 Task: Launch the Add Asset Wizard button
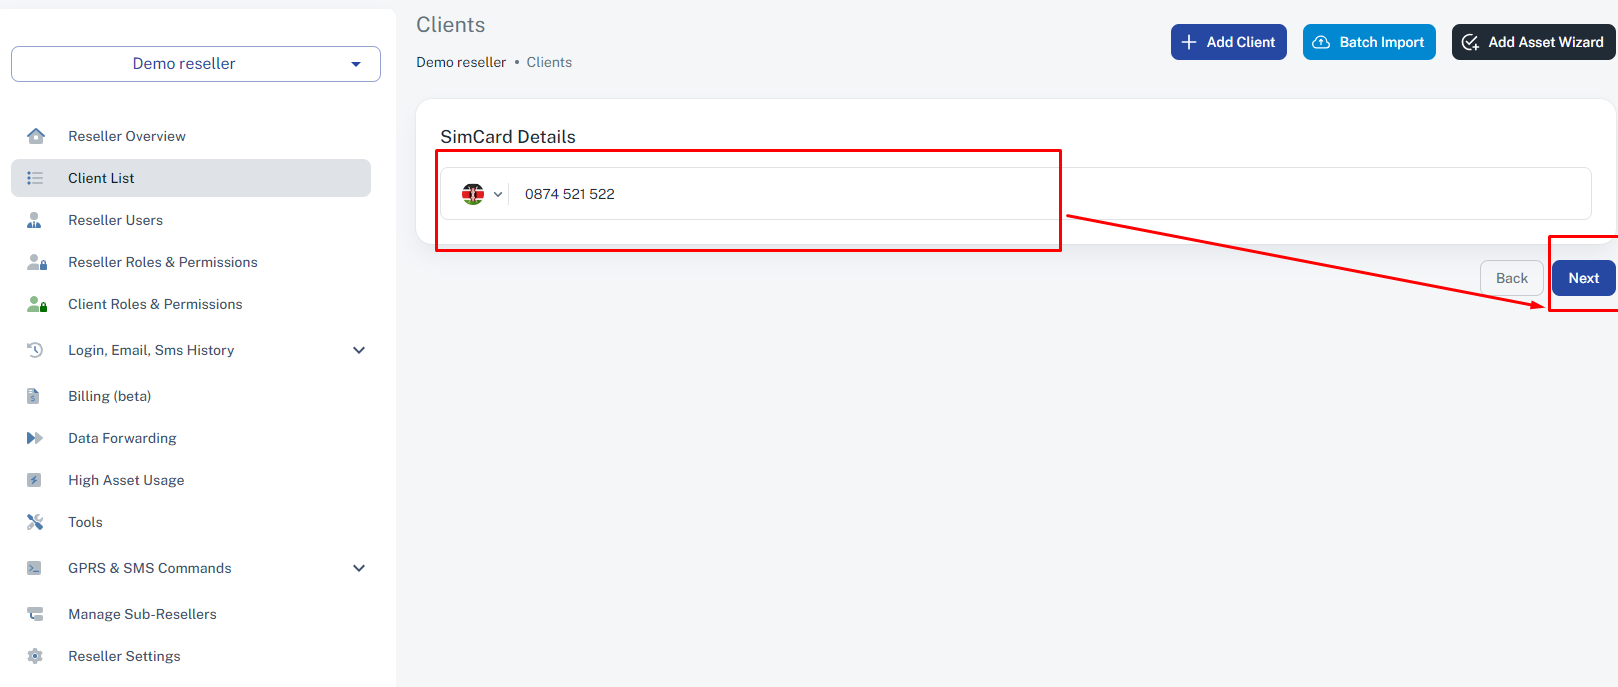[x=1533, y=42]
